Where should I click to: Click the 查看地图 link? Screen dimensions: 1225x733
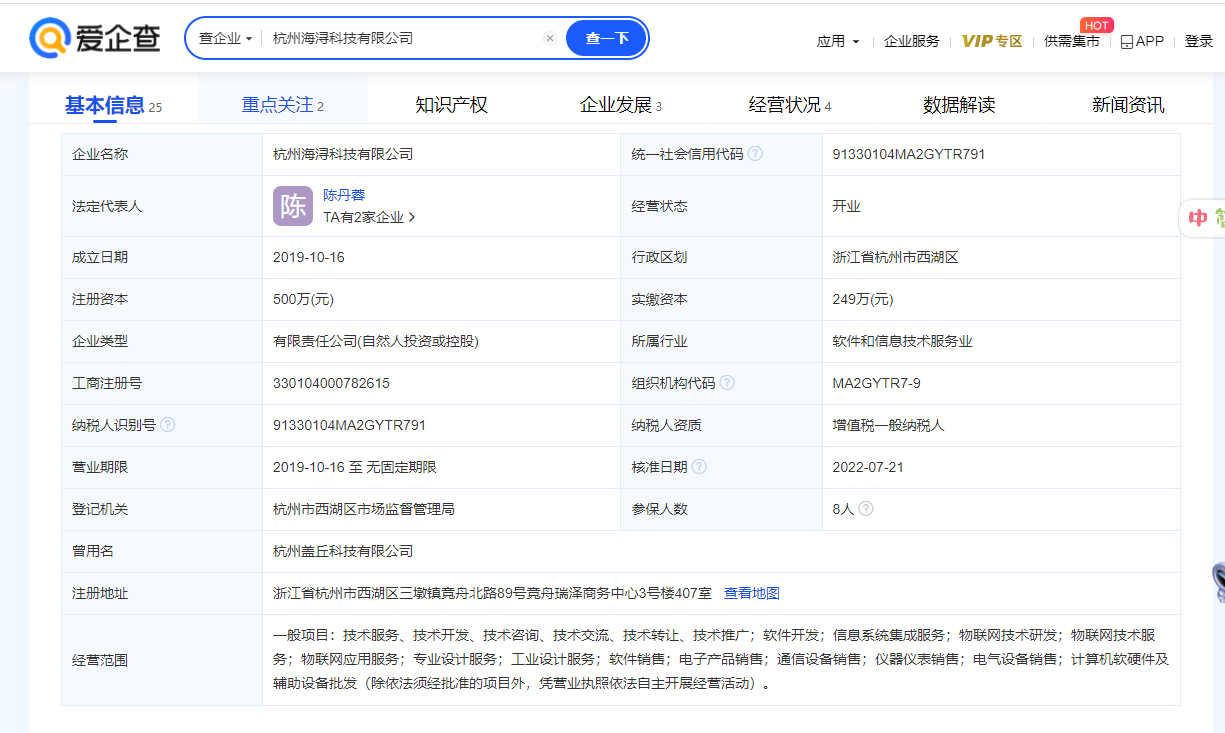click(752, 593)
